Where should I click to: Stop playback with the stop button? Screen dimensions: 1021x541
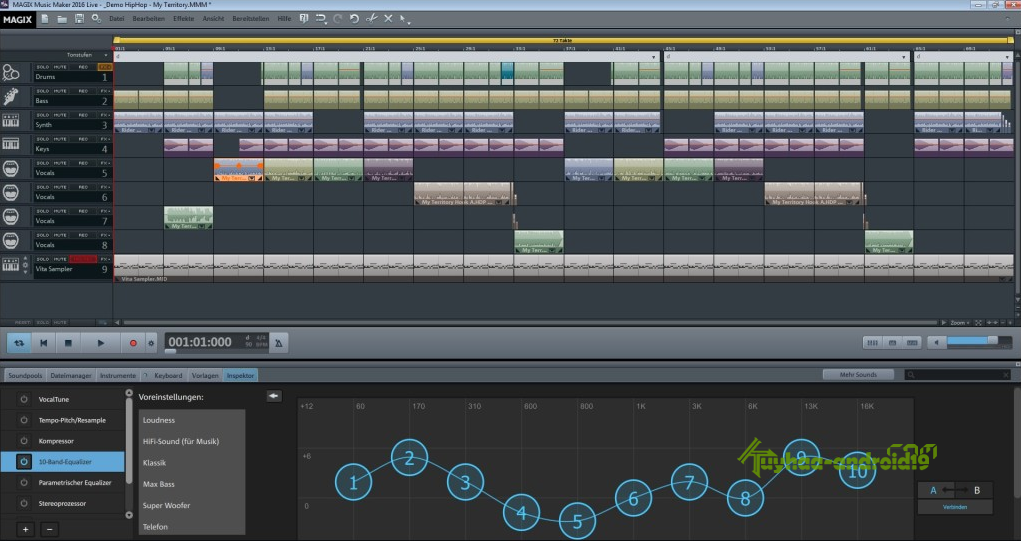pyautogui.click(x=68, y=343)
